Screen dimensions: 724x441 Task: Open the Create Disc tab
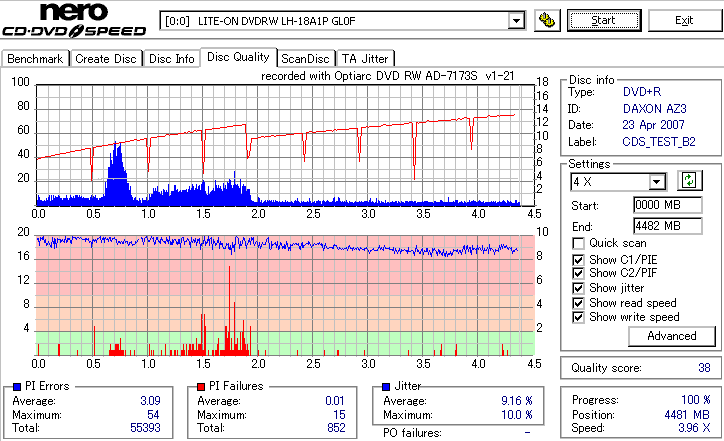(x=106, y=59)
